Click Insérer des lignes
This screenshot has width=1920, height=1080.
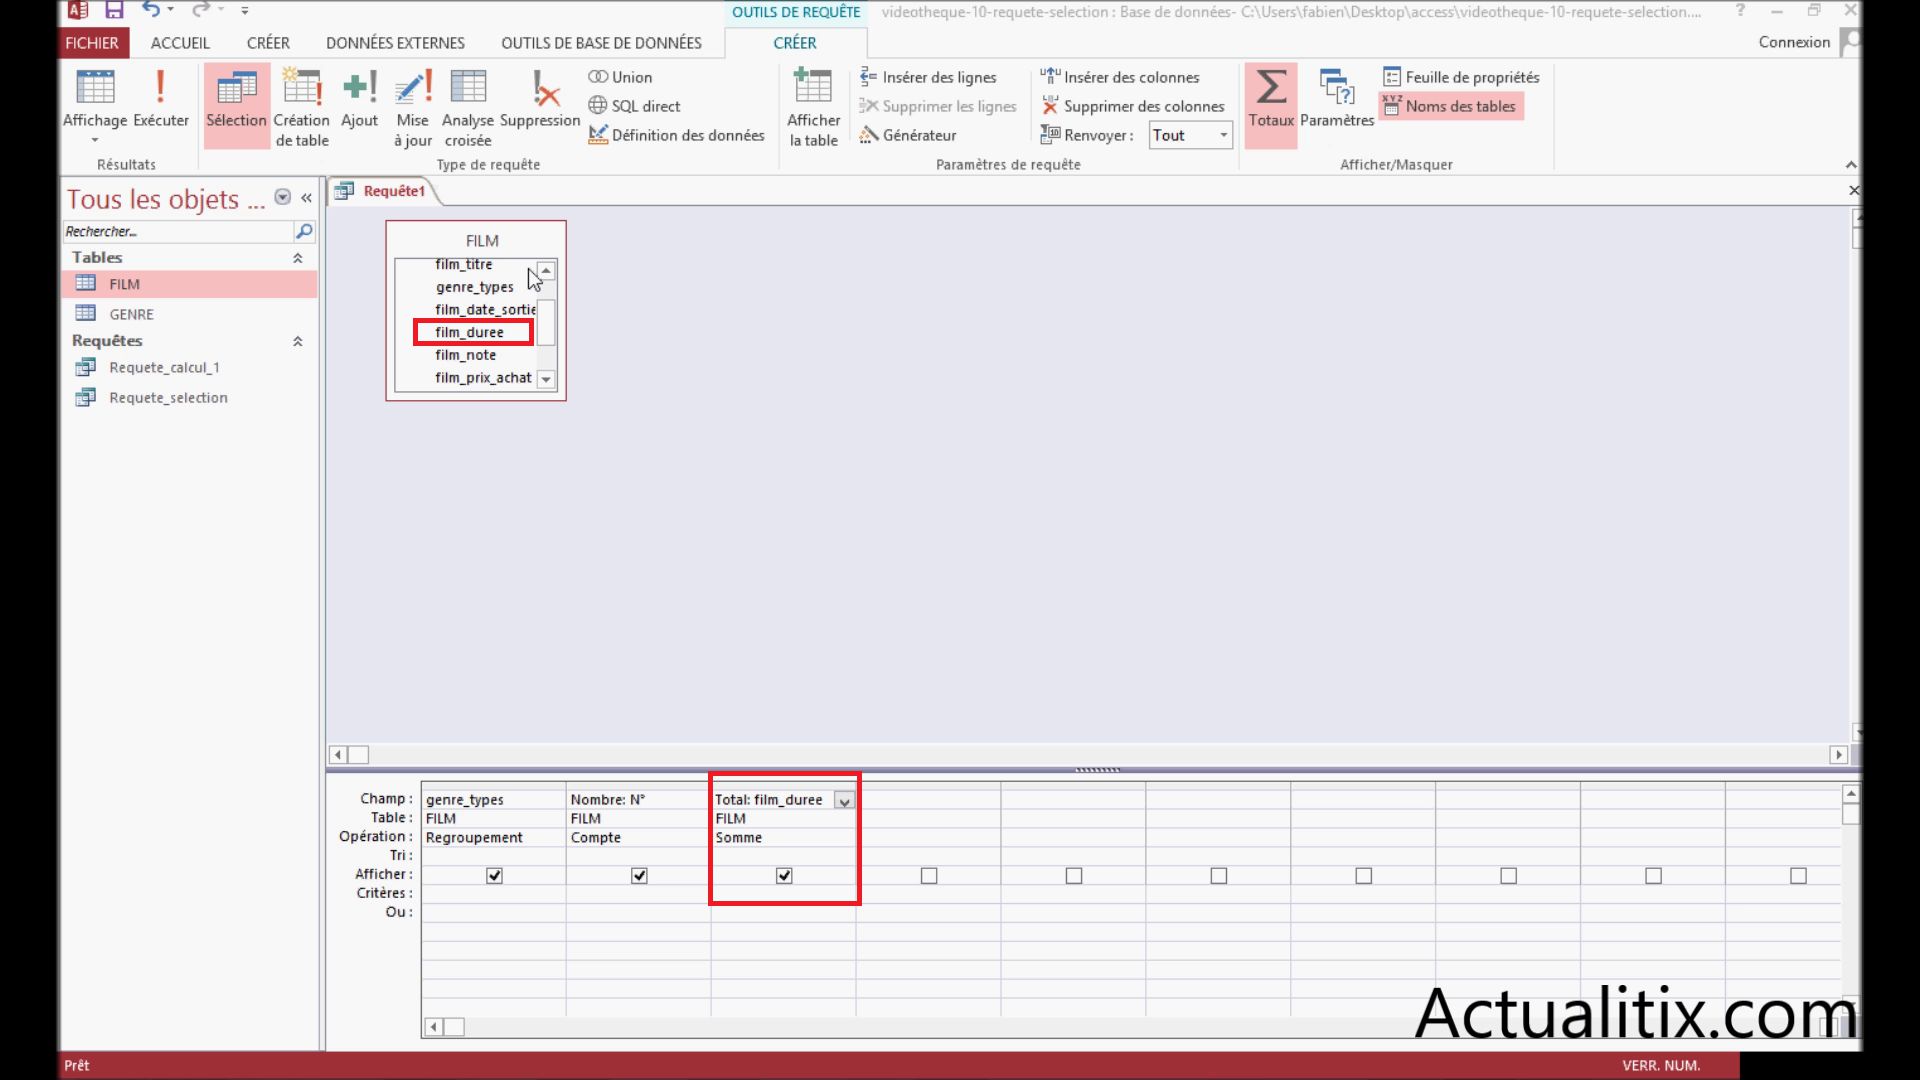928,77
